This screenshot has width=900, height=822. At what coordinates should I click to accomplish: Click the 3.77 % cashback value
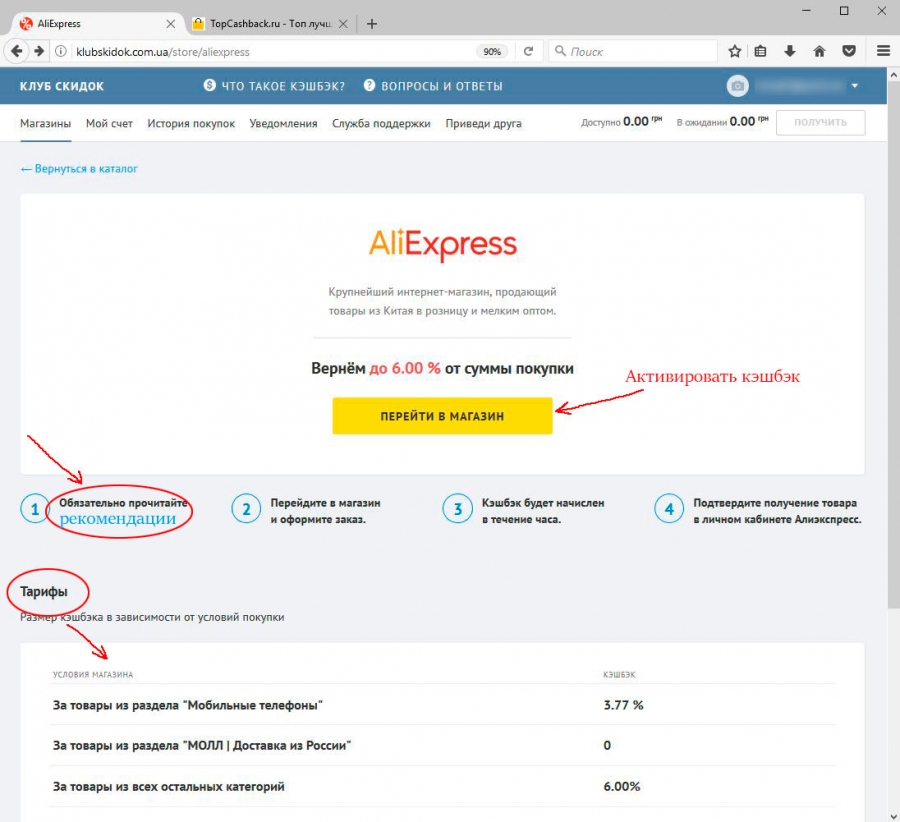click(x=623, y=705)
